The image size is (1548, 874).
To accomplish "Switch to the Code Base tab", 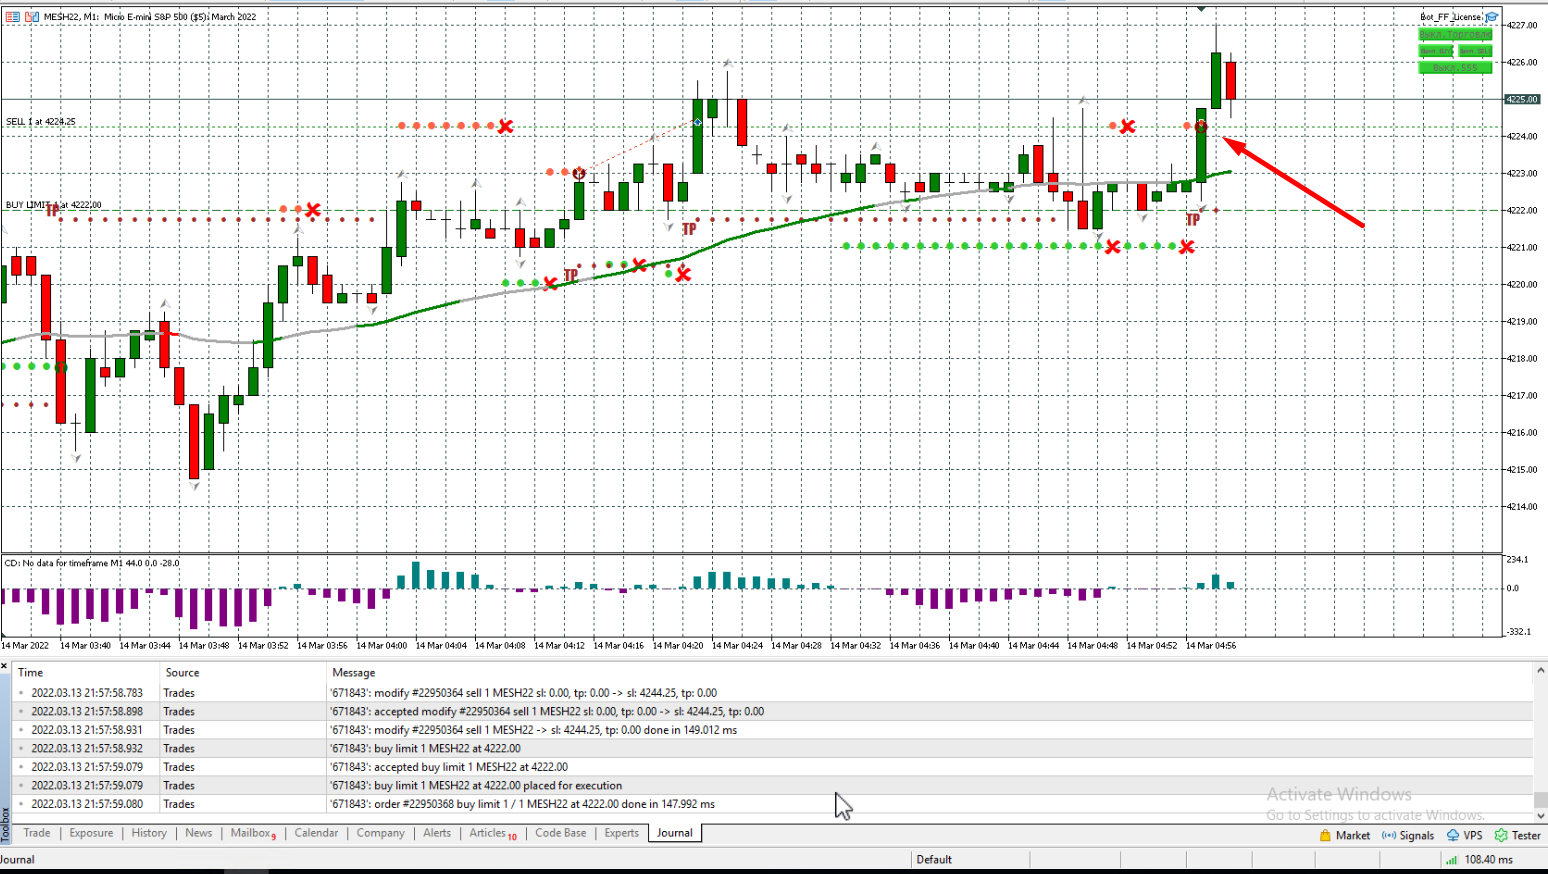I will coord(561,833).
